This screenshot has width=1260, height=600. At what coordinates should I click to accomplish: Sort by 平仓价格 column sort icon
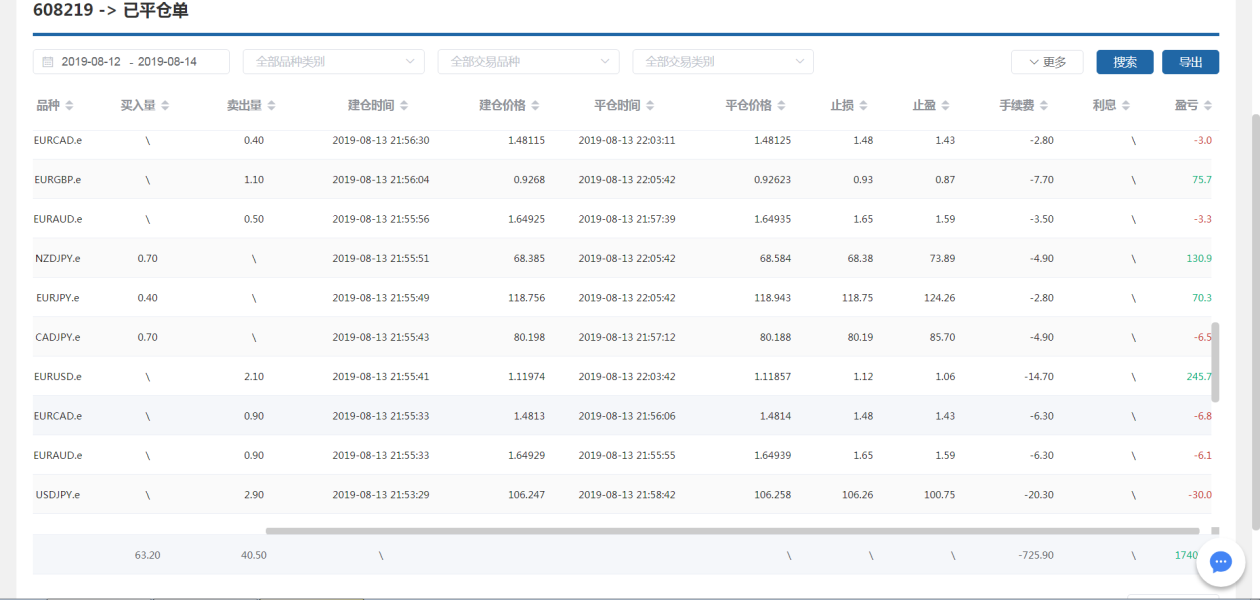[x=781, y=106]
